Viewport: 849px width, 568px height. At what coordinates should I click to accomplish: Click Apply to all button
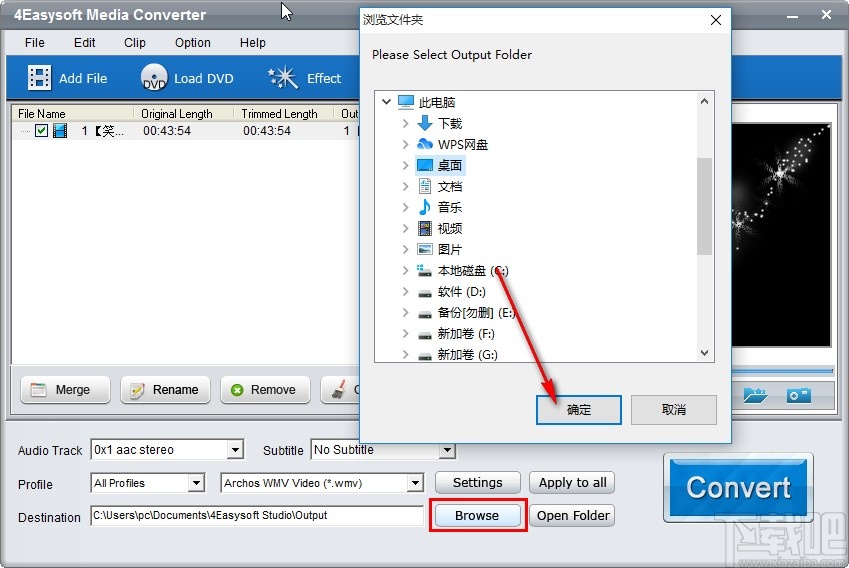(x=572, y=482)
